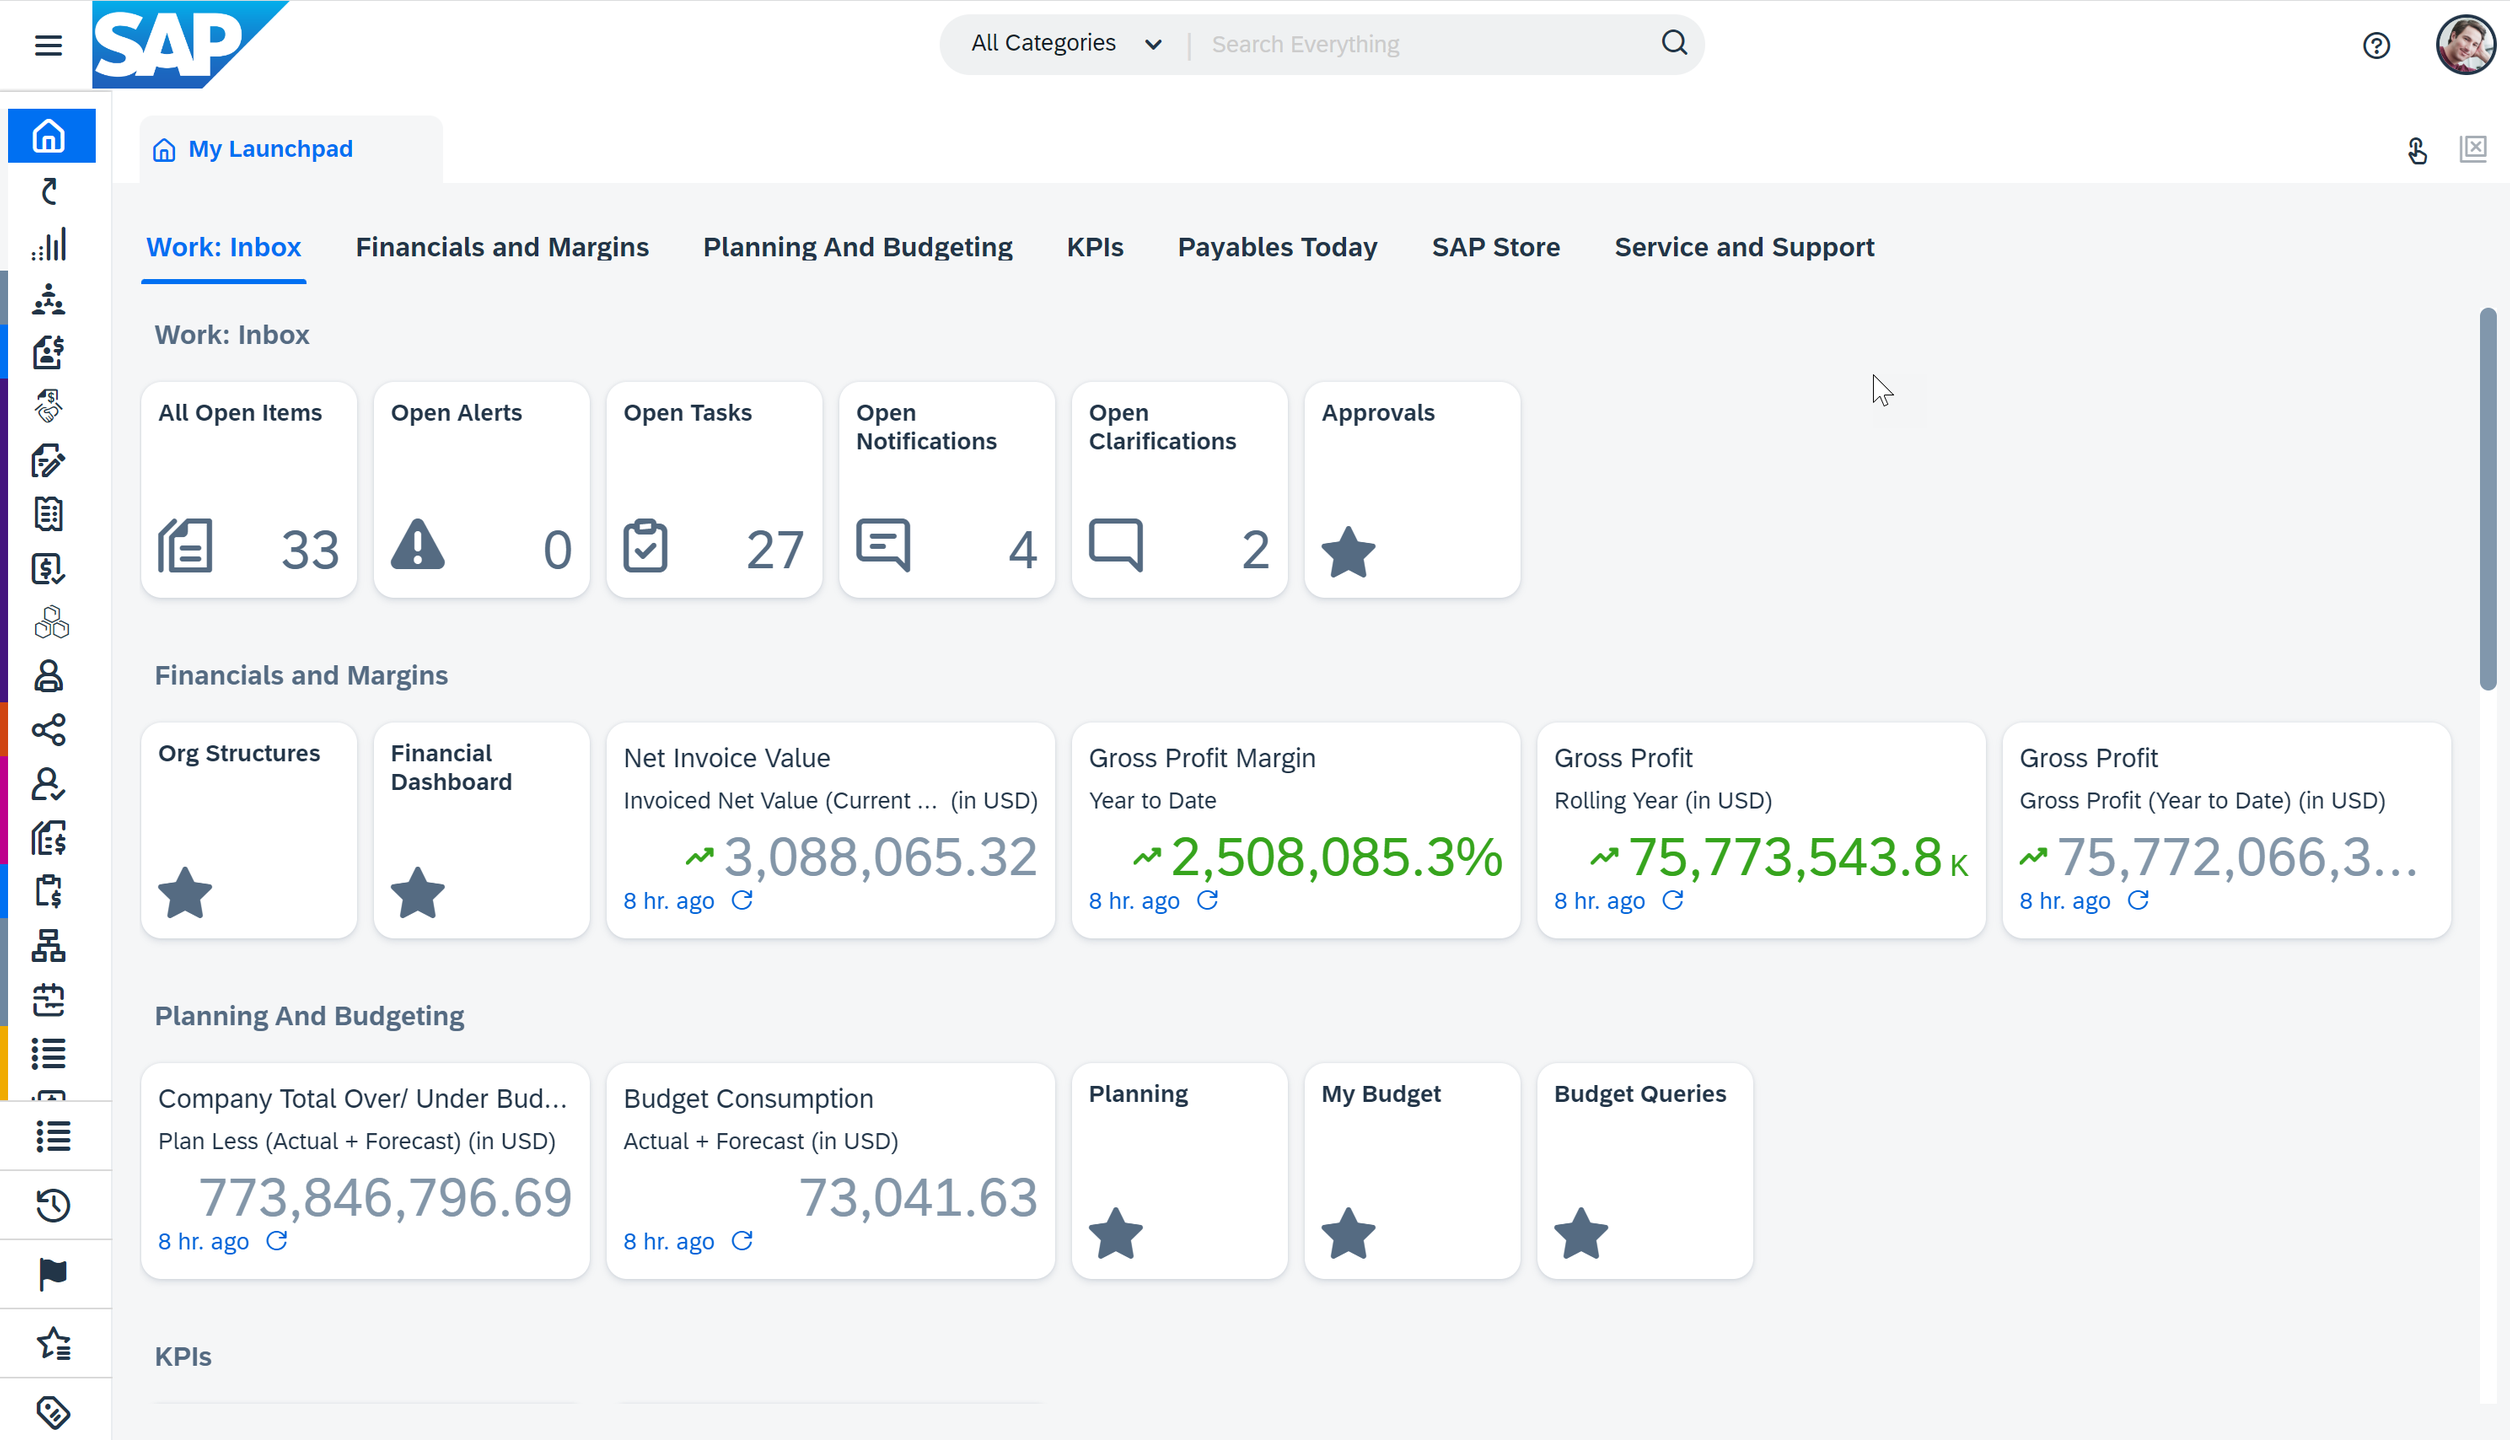Refresh the Net Invoice Value tile
Viewport: 2510px width, 1440px height.
742,901
